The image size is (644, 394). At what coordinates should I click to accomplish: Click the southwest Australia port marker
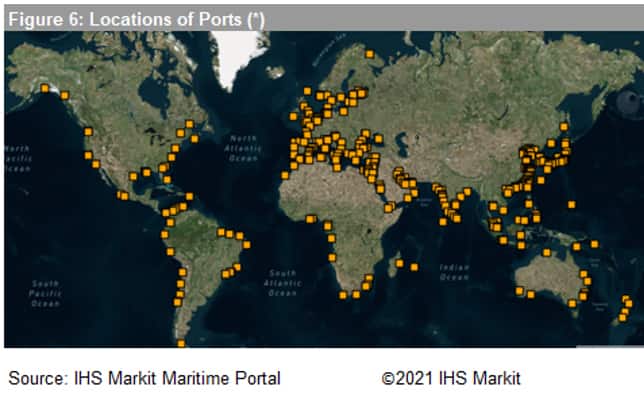coord(519,291)
